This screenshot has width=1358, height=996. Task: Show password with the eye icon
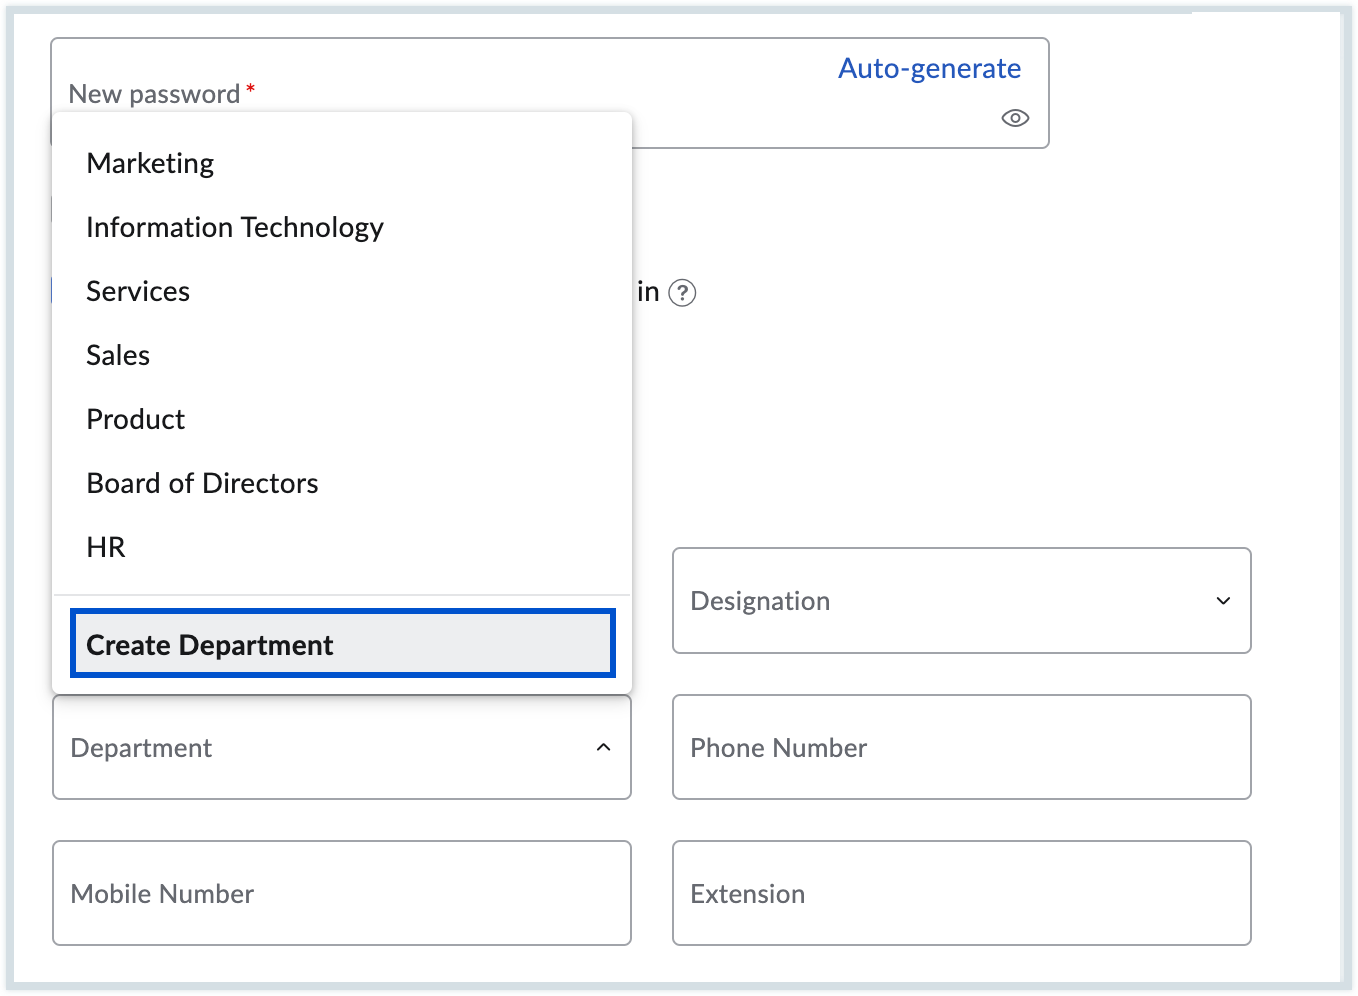[1015, 118]
